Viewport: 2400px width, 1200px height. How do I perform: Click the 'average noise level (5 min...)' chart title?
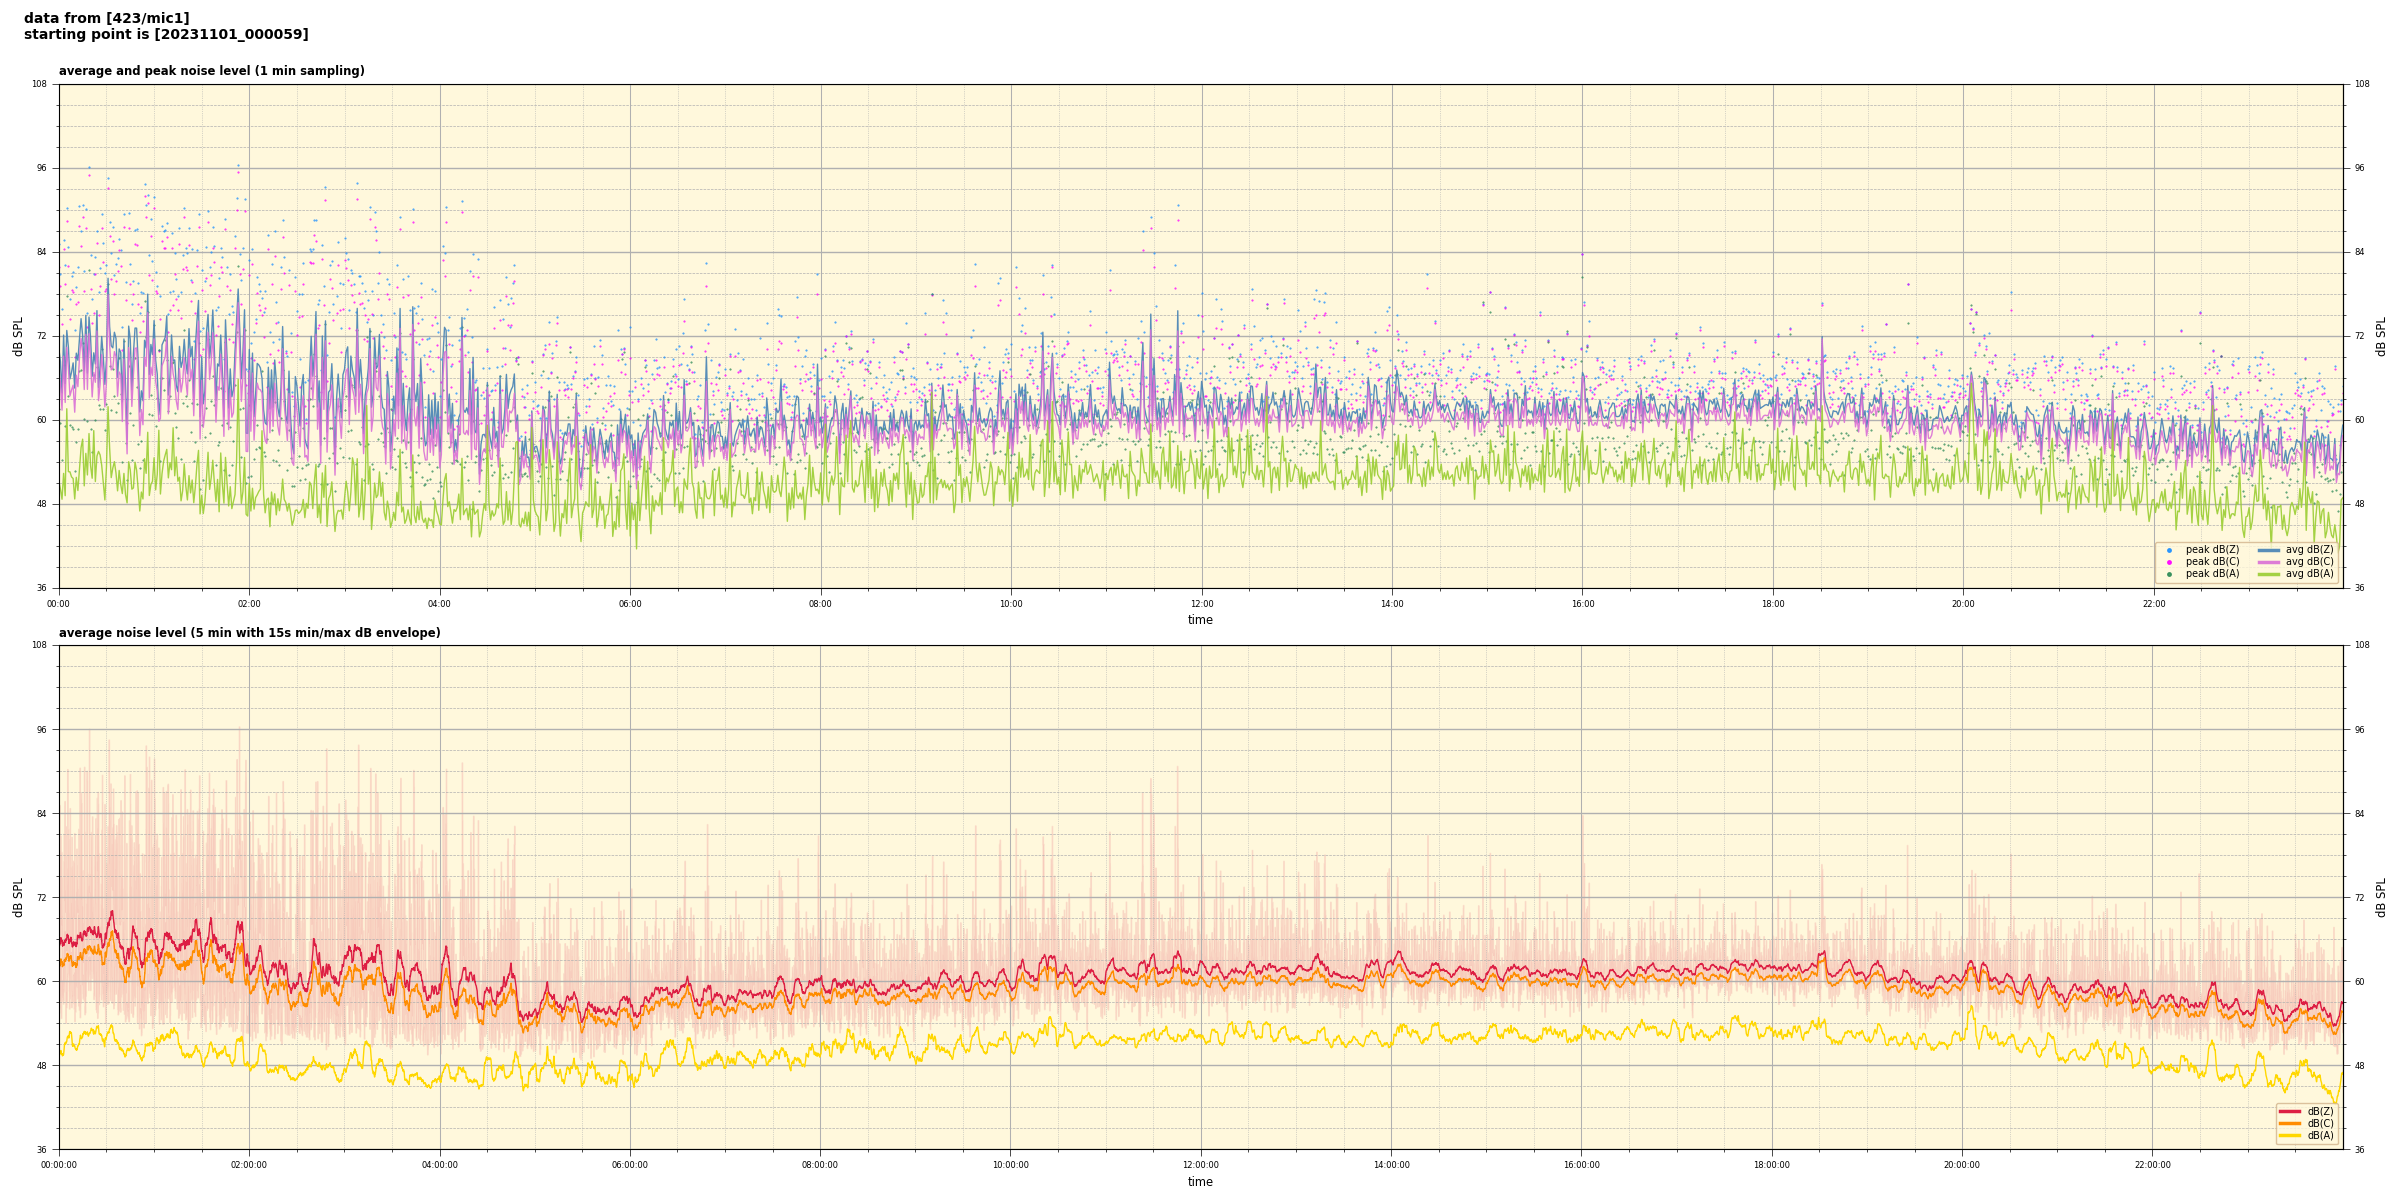tap(249, 633)
